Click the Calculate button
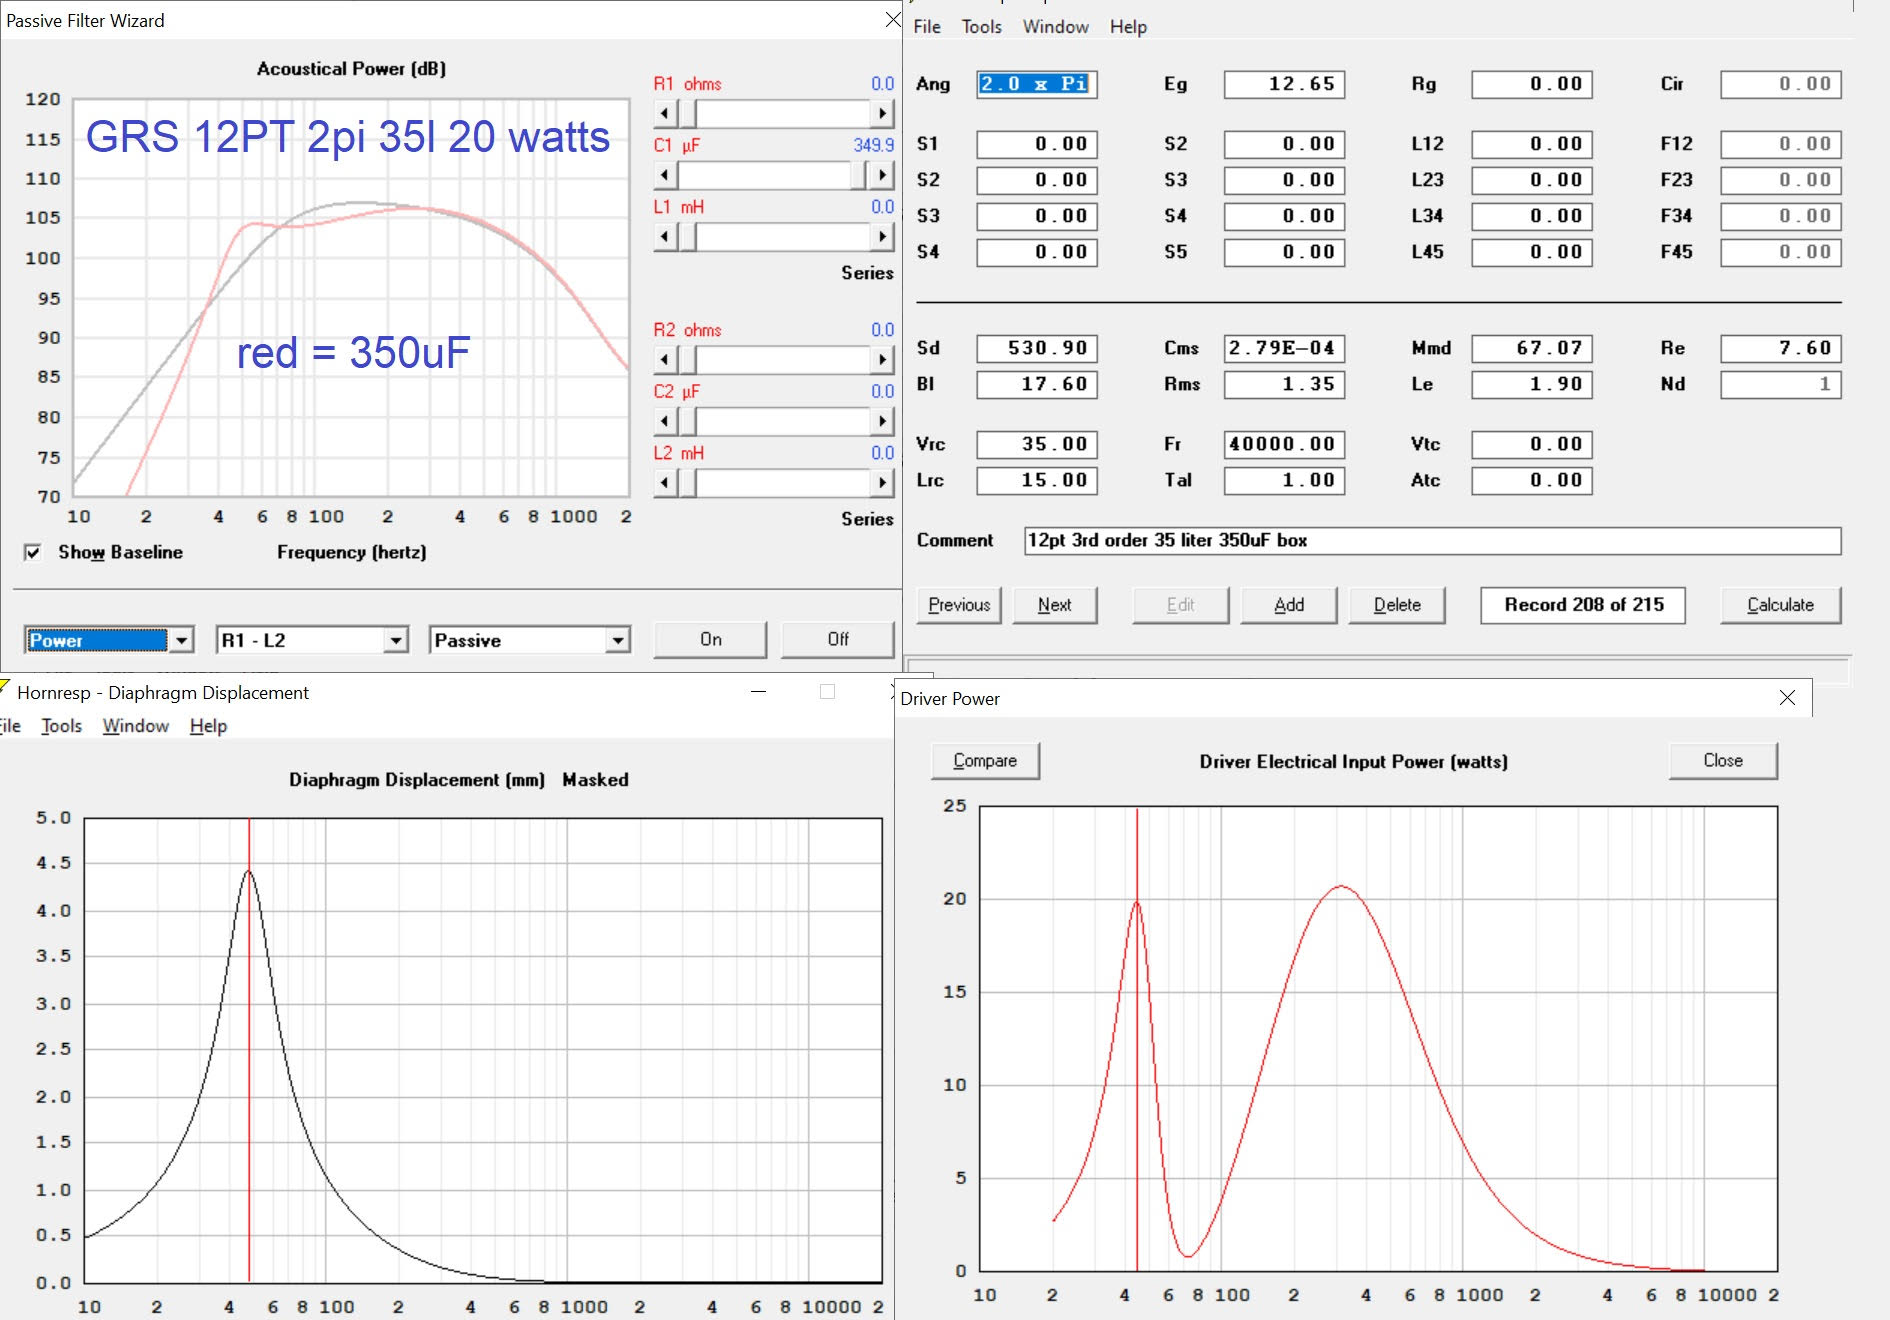 click(1780, 605)
